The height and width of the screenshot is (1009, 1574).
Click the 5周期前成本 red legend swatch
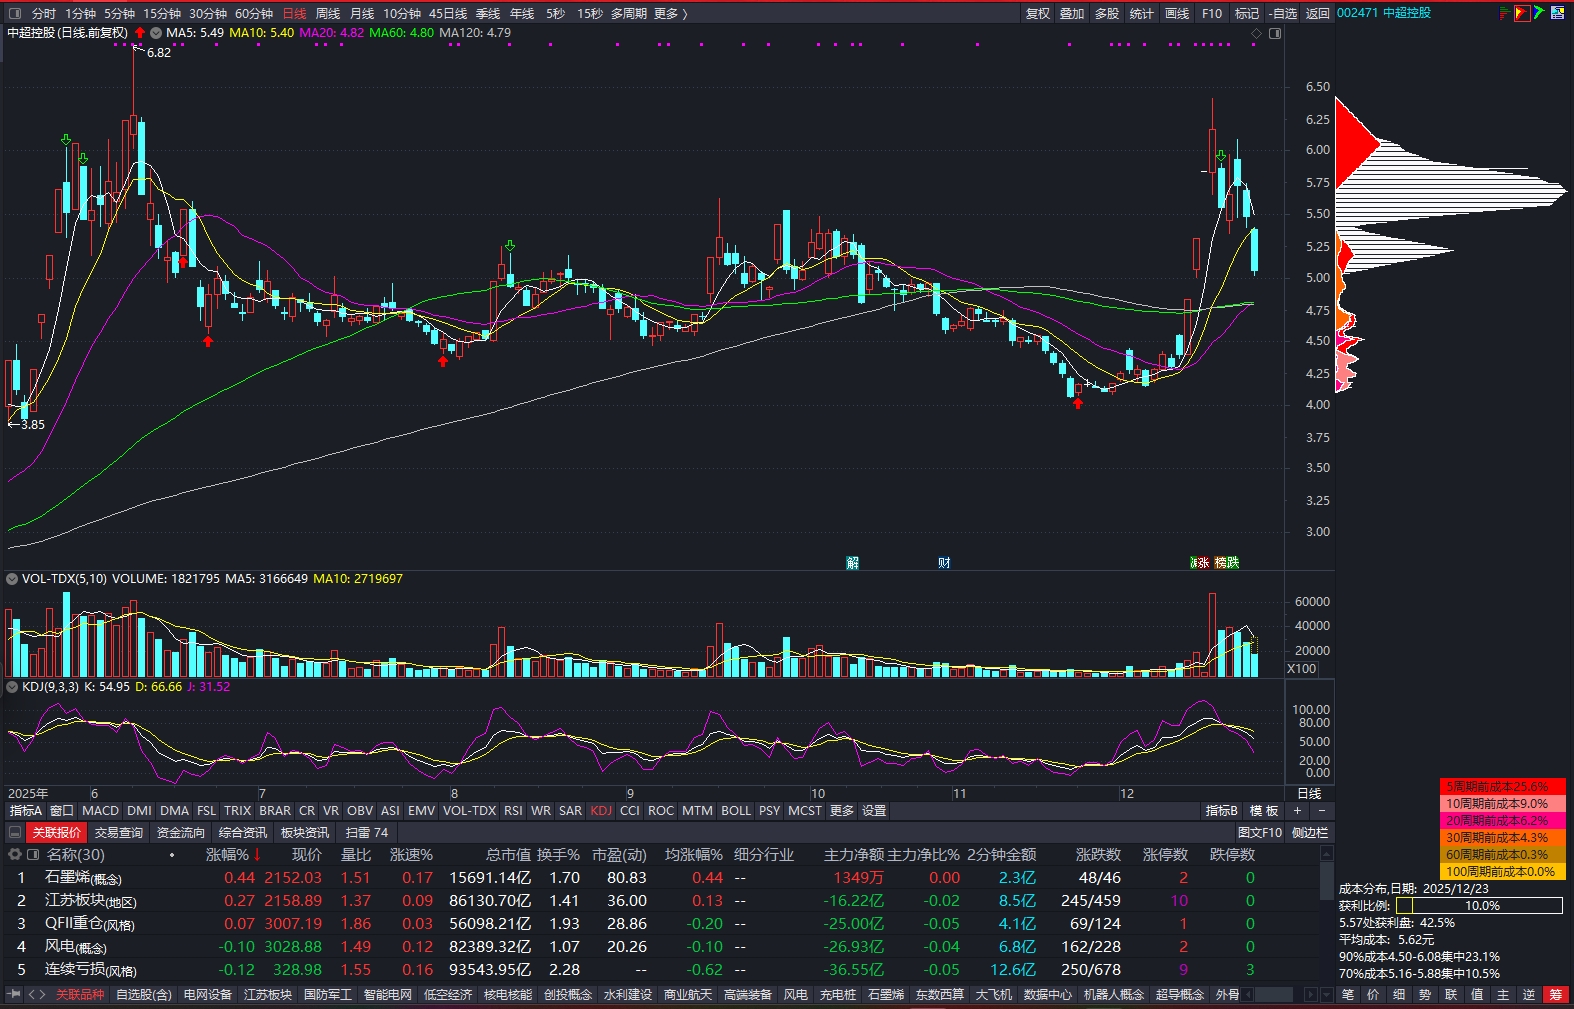(1503, 787)
